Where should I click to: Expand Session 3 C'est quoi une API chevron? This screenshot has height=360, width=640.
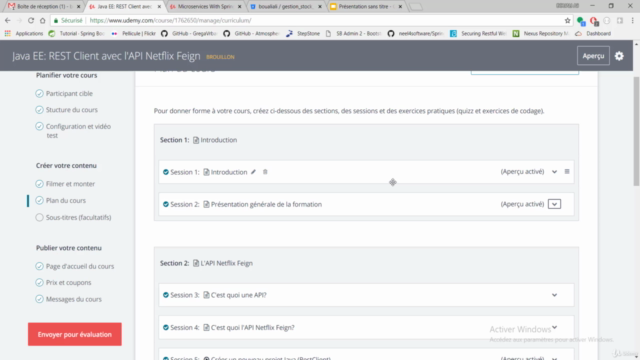point(554,295)
